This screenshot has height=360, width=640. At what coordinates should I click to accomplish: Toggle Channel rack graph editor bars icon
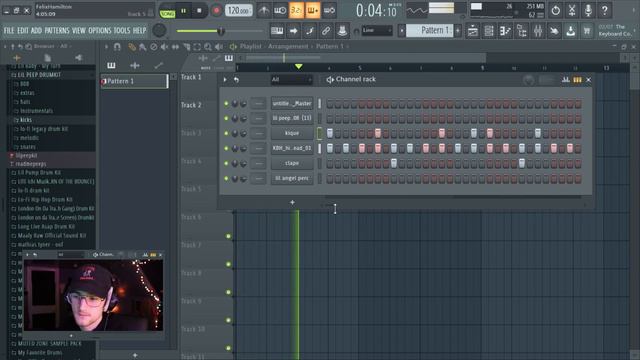566,80
